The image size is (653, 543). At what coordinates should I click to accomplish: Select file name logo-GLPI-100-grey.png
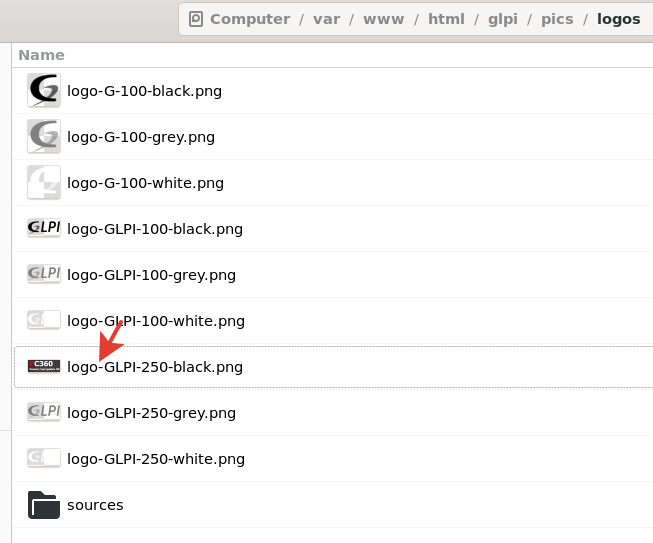click(x=152, y=275)
